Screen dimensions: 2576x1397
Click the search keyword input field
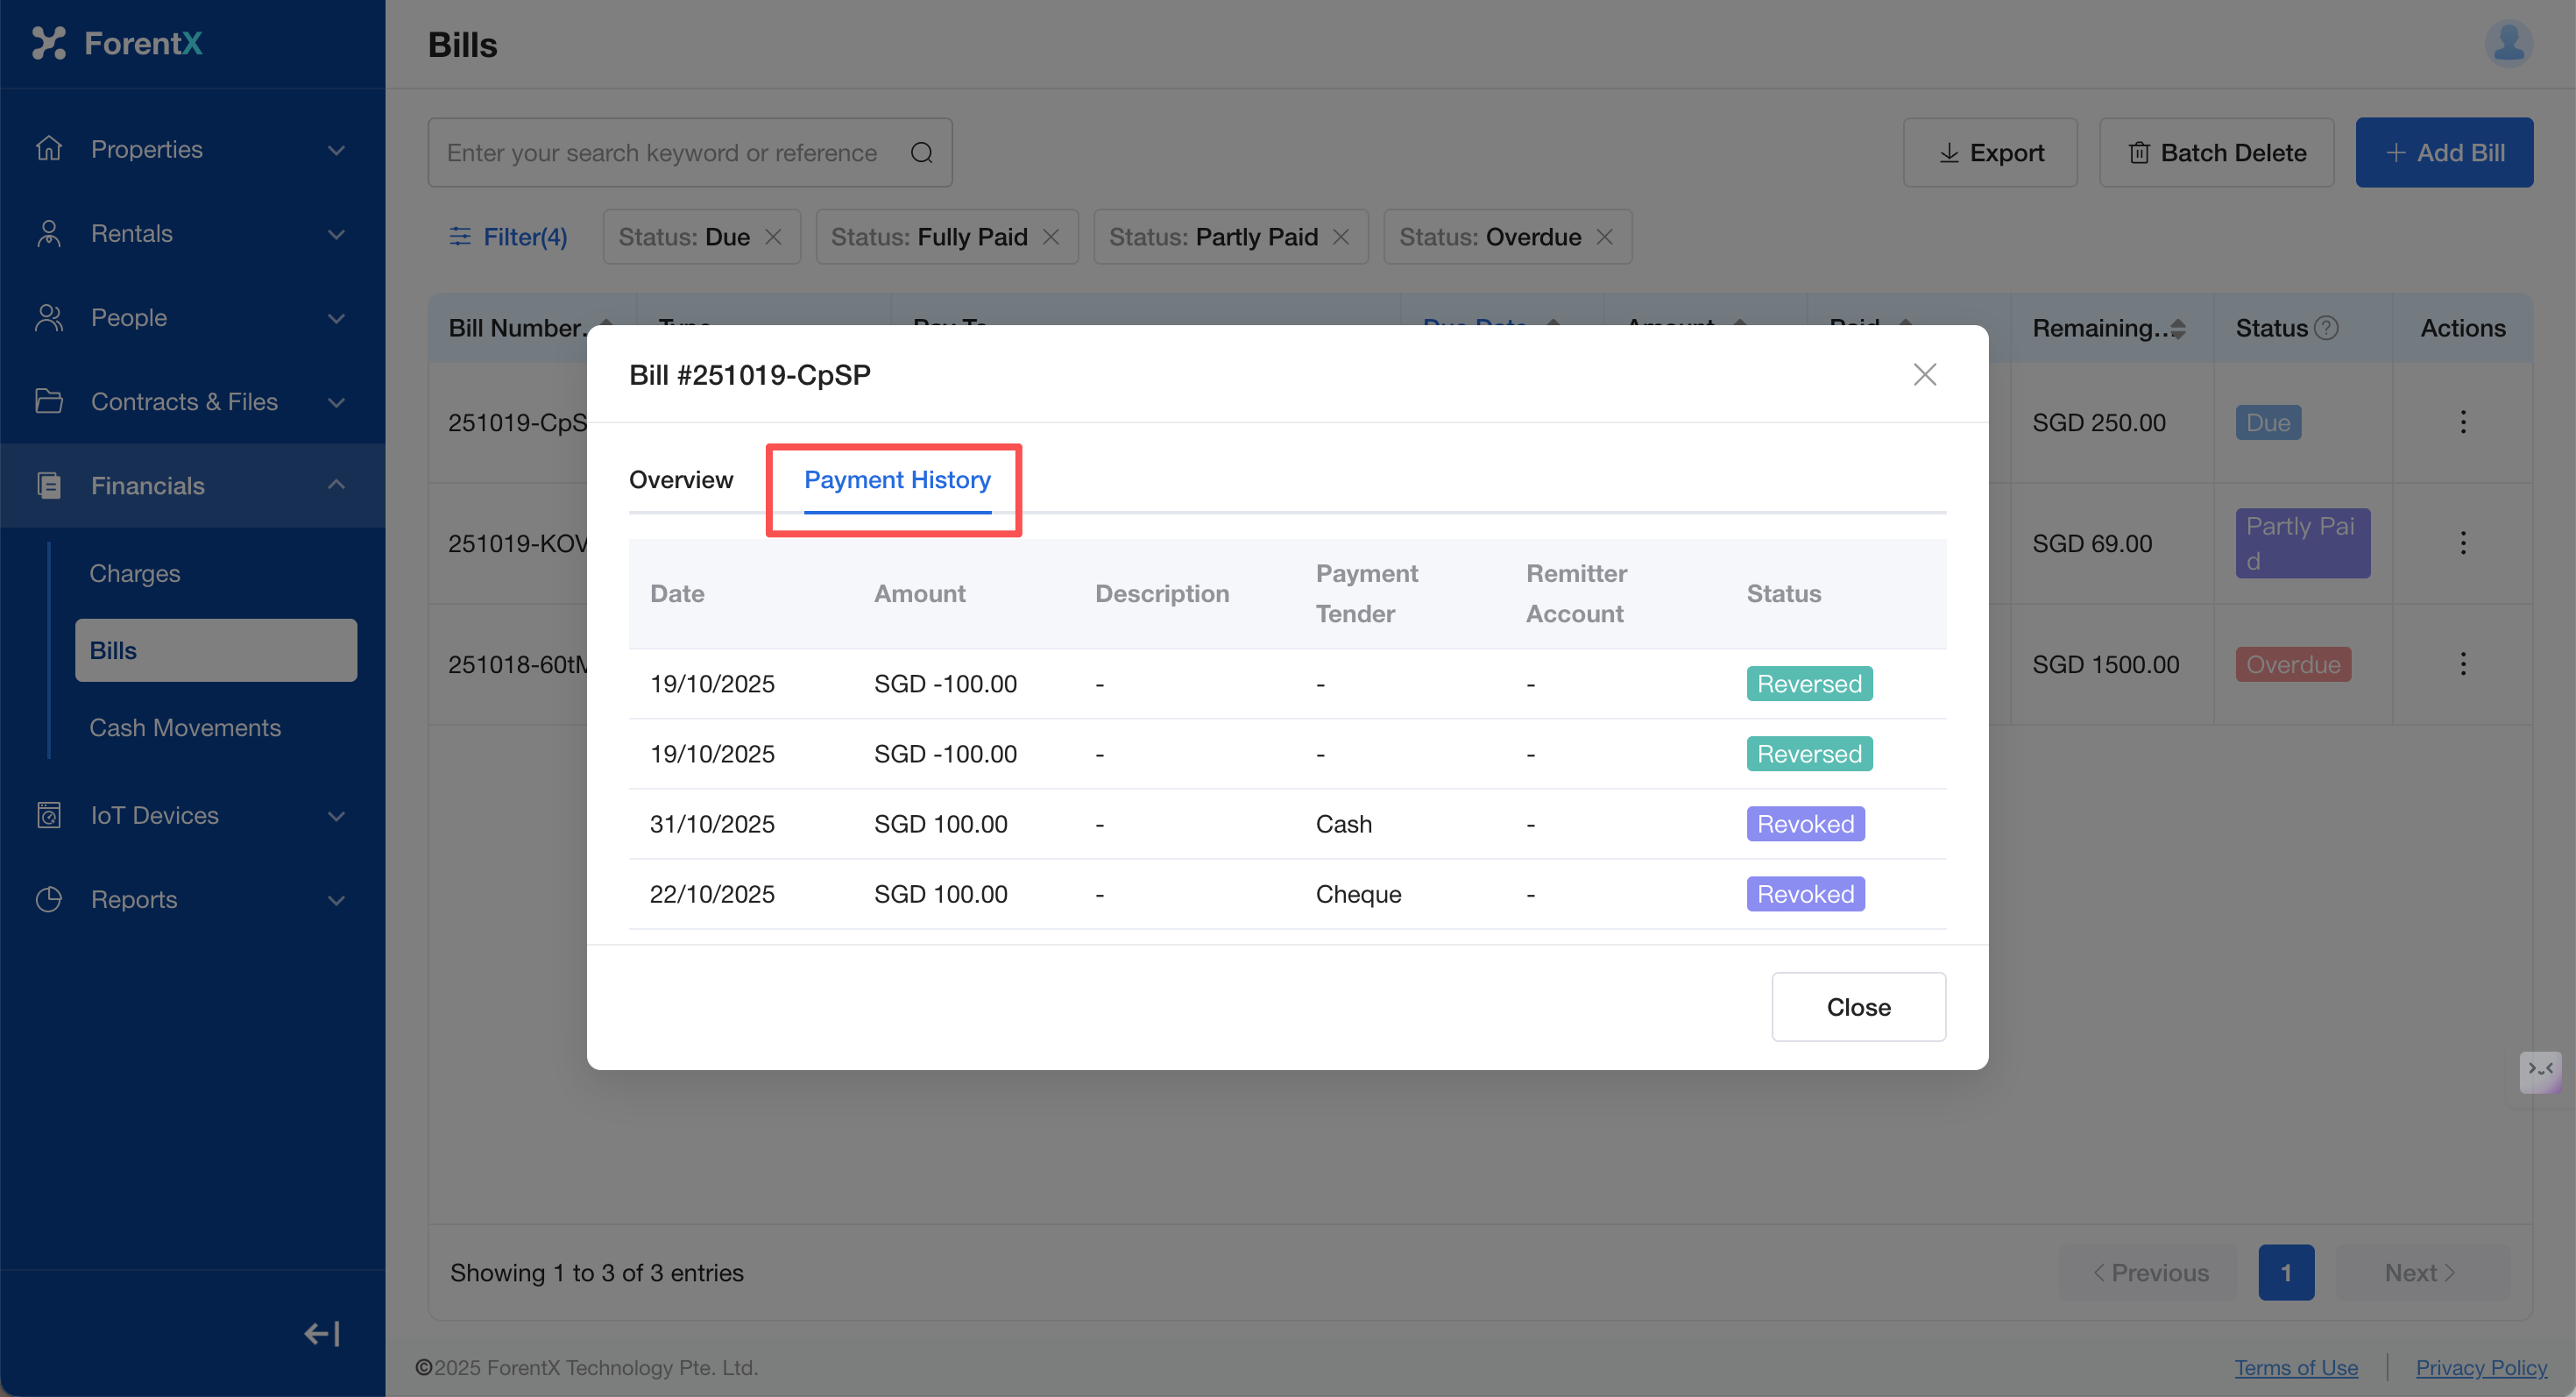(662, 153)
